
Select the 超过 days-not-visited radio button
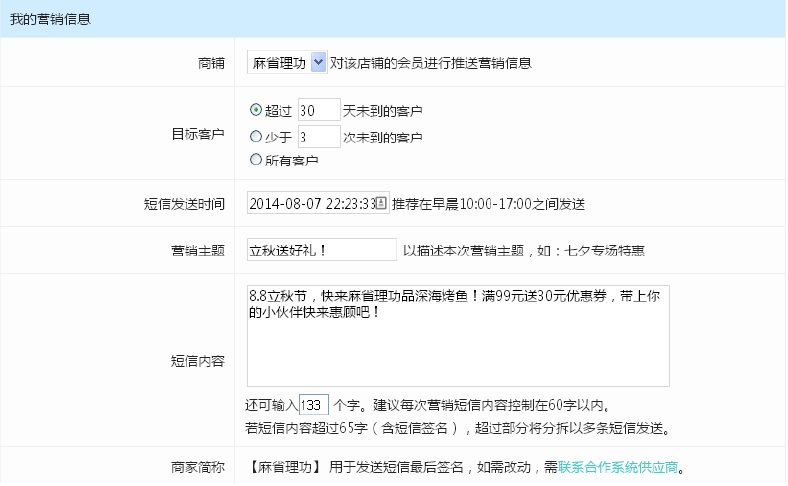tap(255, 110)
